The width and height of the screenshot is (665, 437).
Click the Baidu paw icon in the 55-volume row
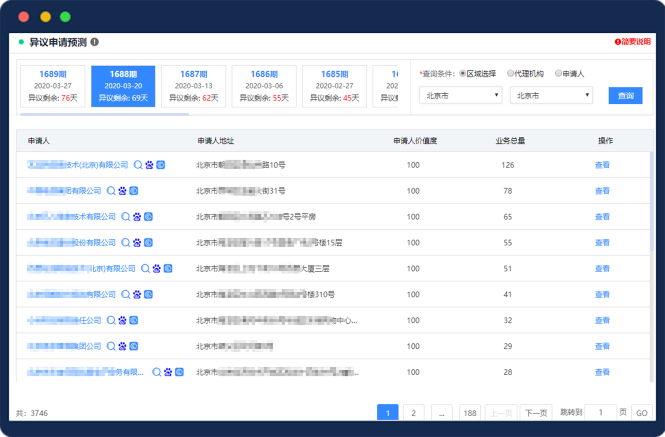click(137, 243)
